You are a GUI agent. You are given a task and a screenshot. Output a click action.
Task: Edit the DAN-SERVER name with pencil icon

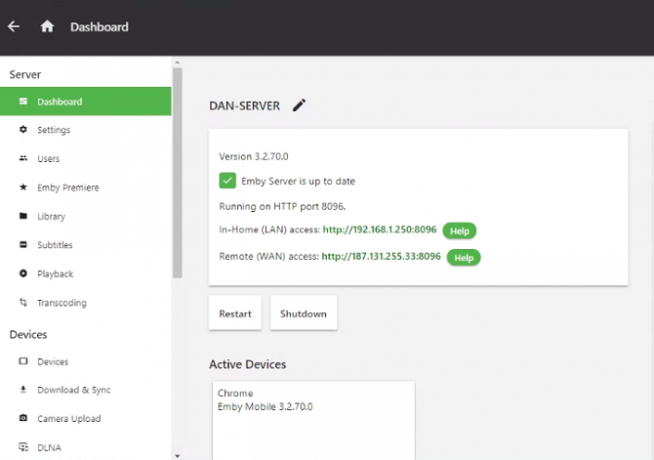299,105
